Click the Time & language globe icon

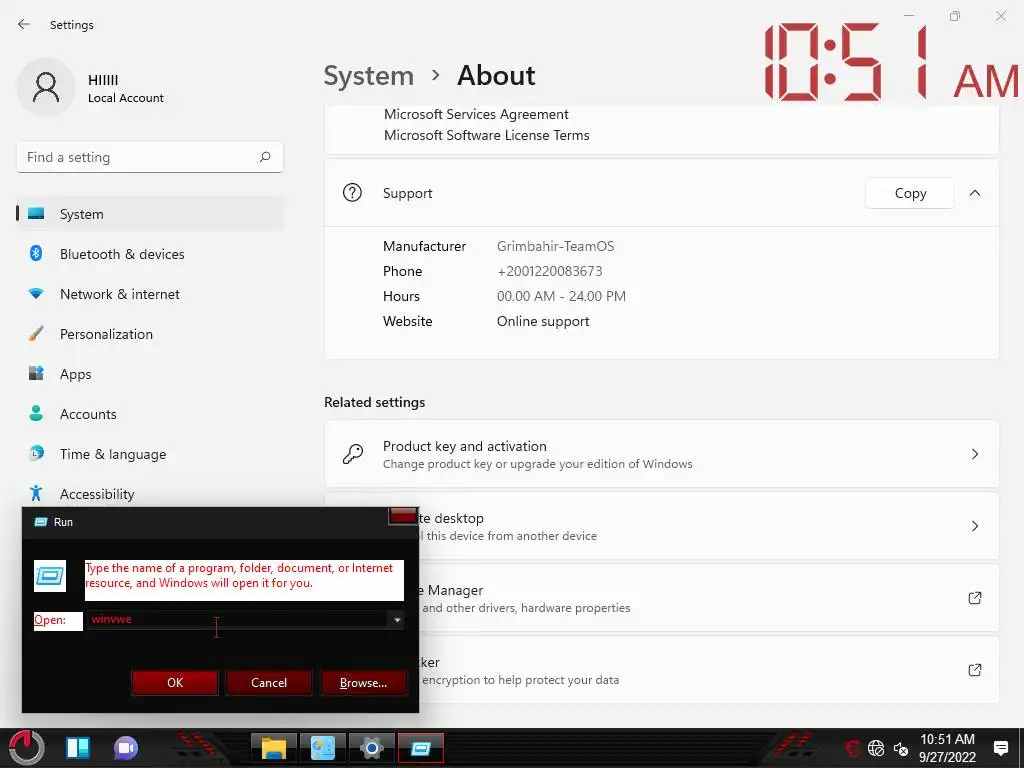coord(36,453)
